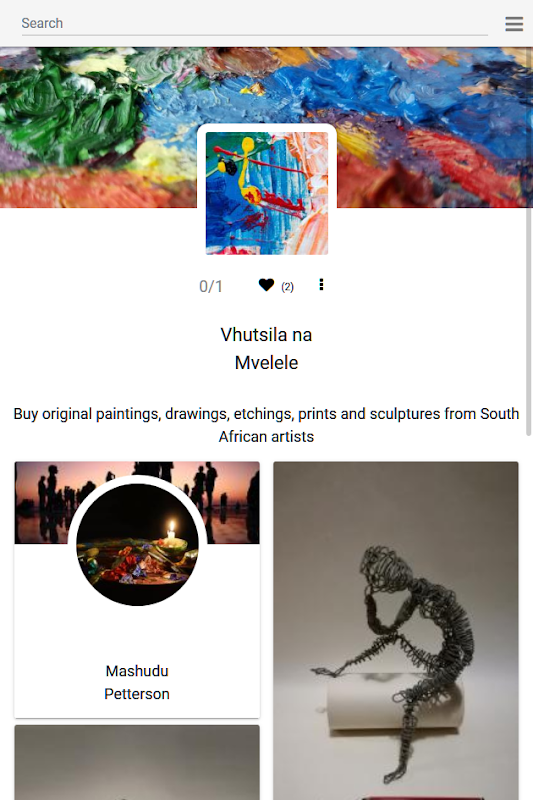
Task: Click the likes count (2)
Action: click(288, 287)
